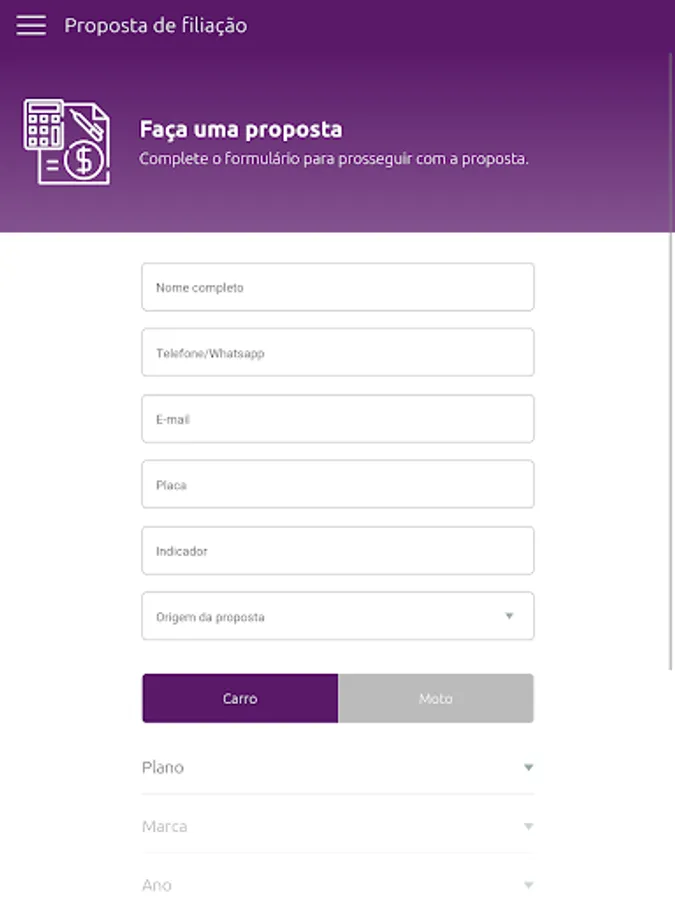675x900 pixels.
Task: Click the Marca dropdown arrow icon
Action: point(528,827)
